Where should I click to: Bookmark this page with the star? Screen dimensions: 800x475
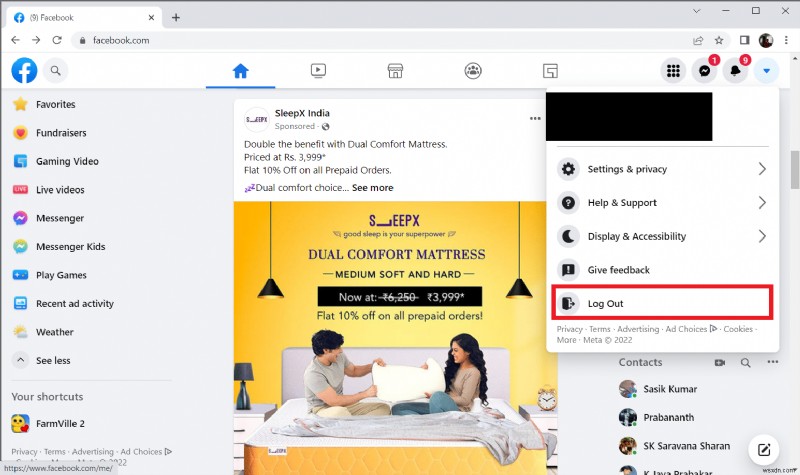pos(719,40)
